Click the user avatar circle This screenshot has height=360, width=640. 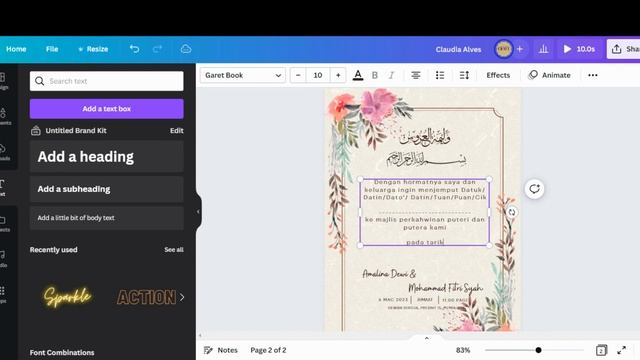point(504,49)
